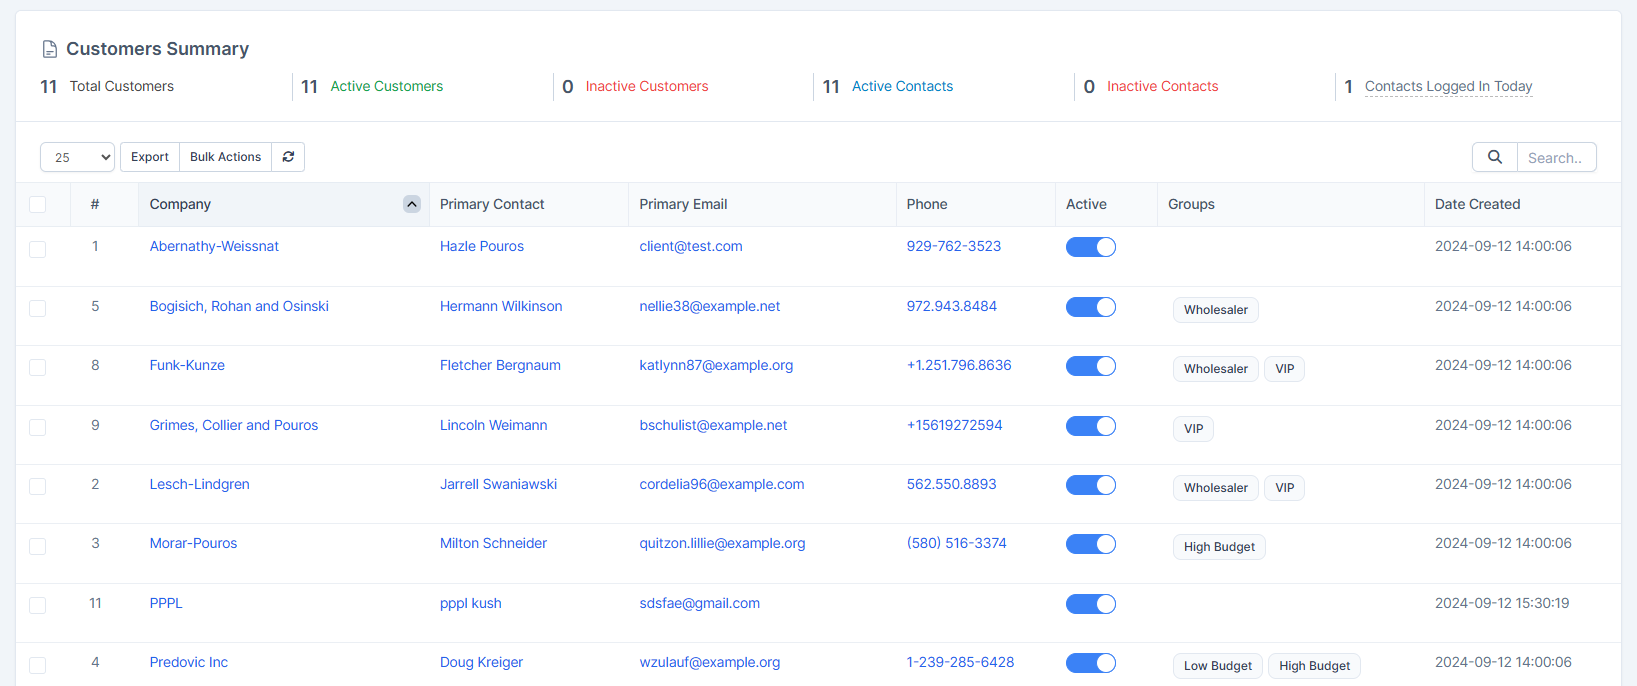Filter by Active Customers
The width and height of the screenshot is (1637, 686).
387,86
